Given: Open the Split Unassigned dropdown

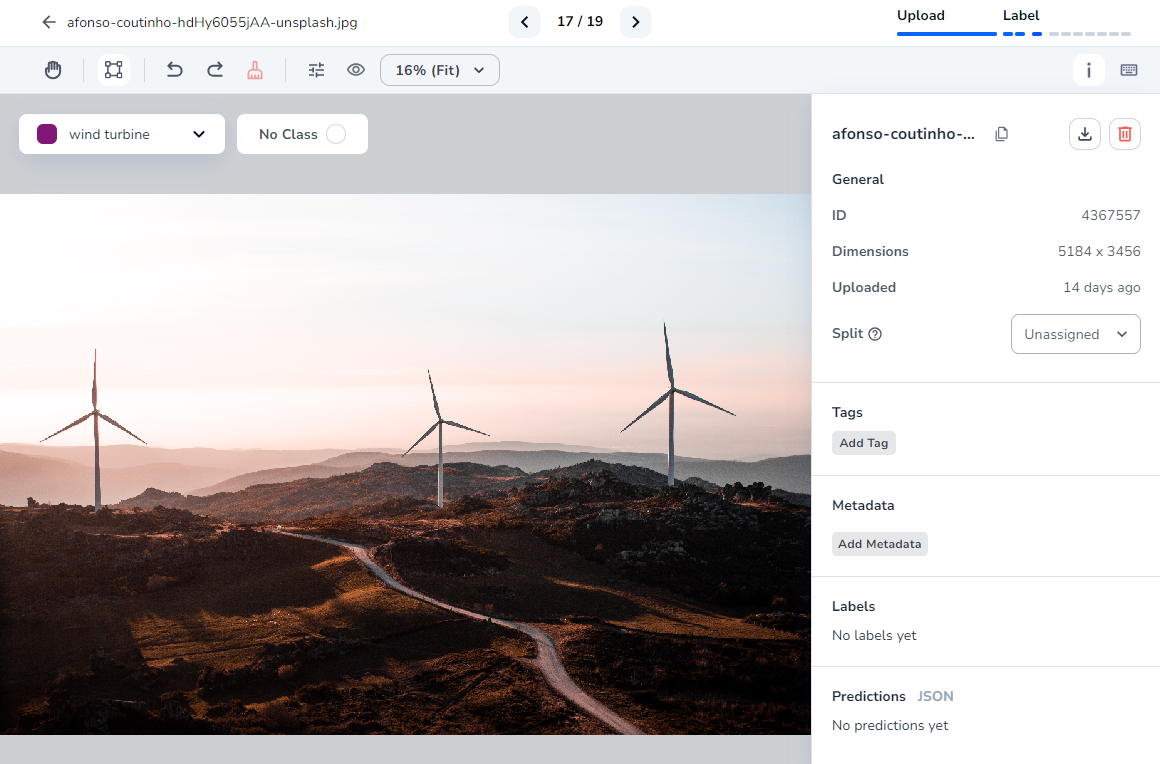Looking at the screenshot, I should (x=1075, y=334).
